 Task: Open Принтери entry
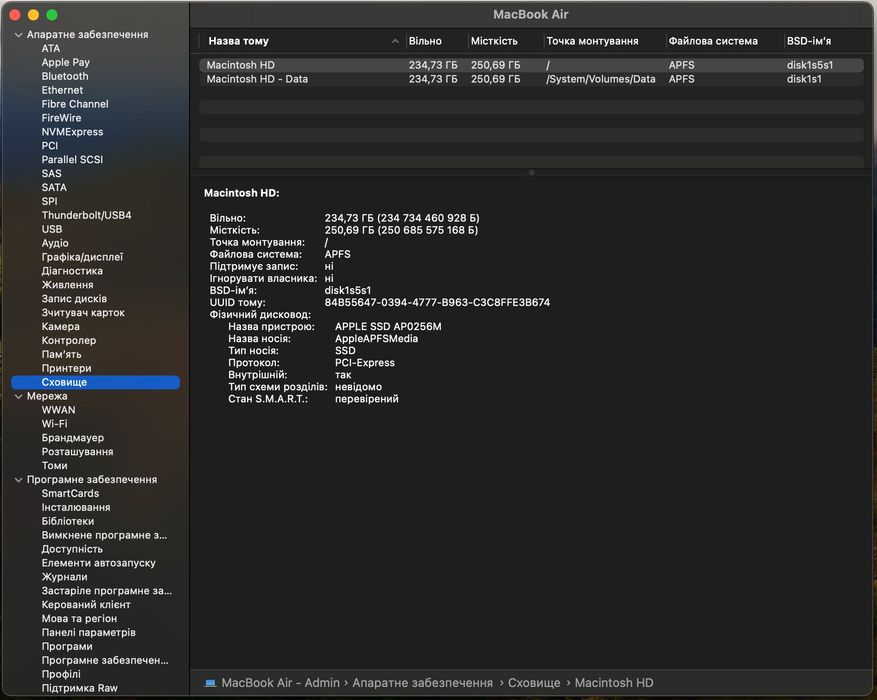(66, 368)
